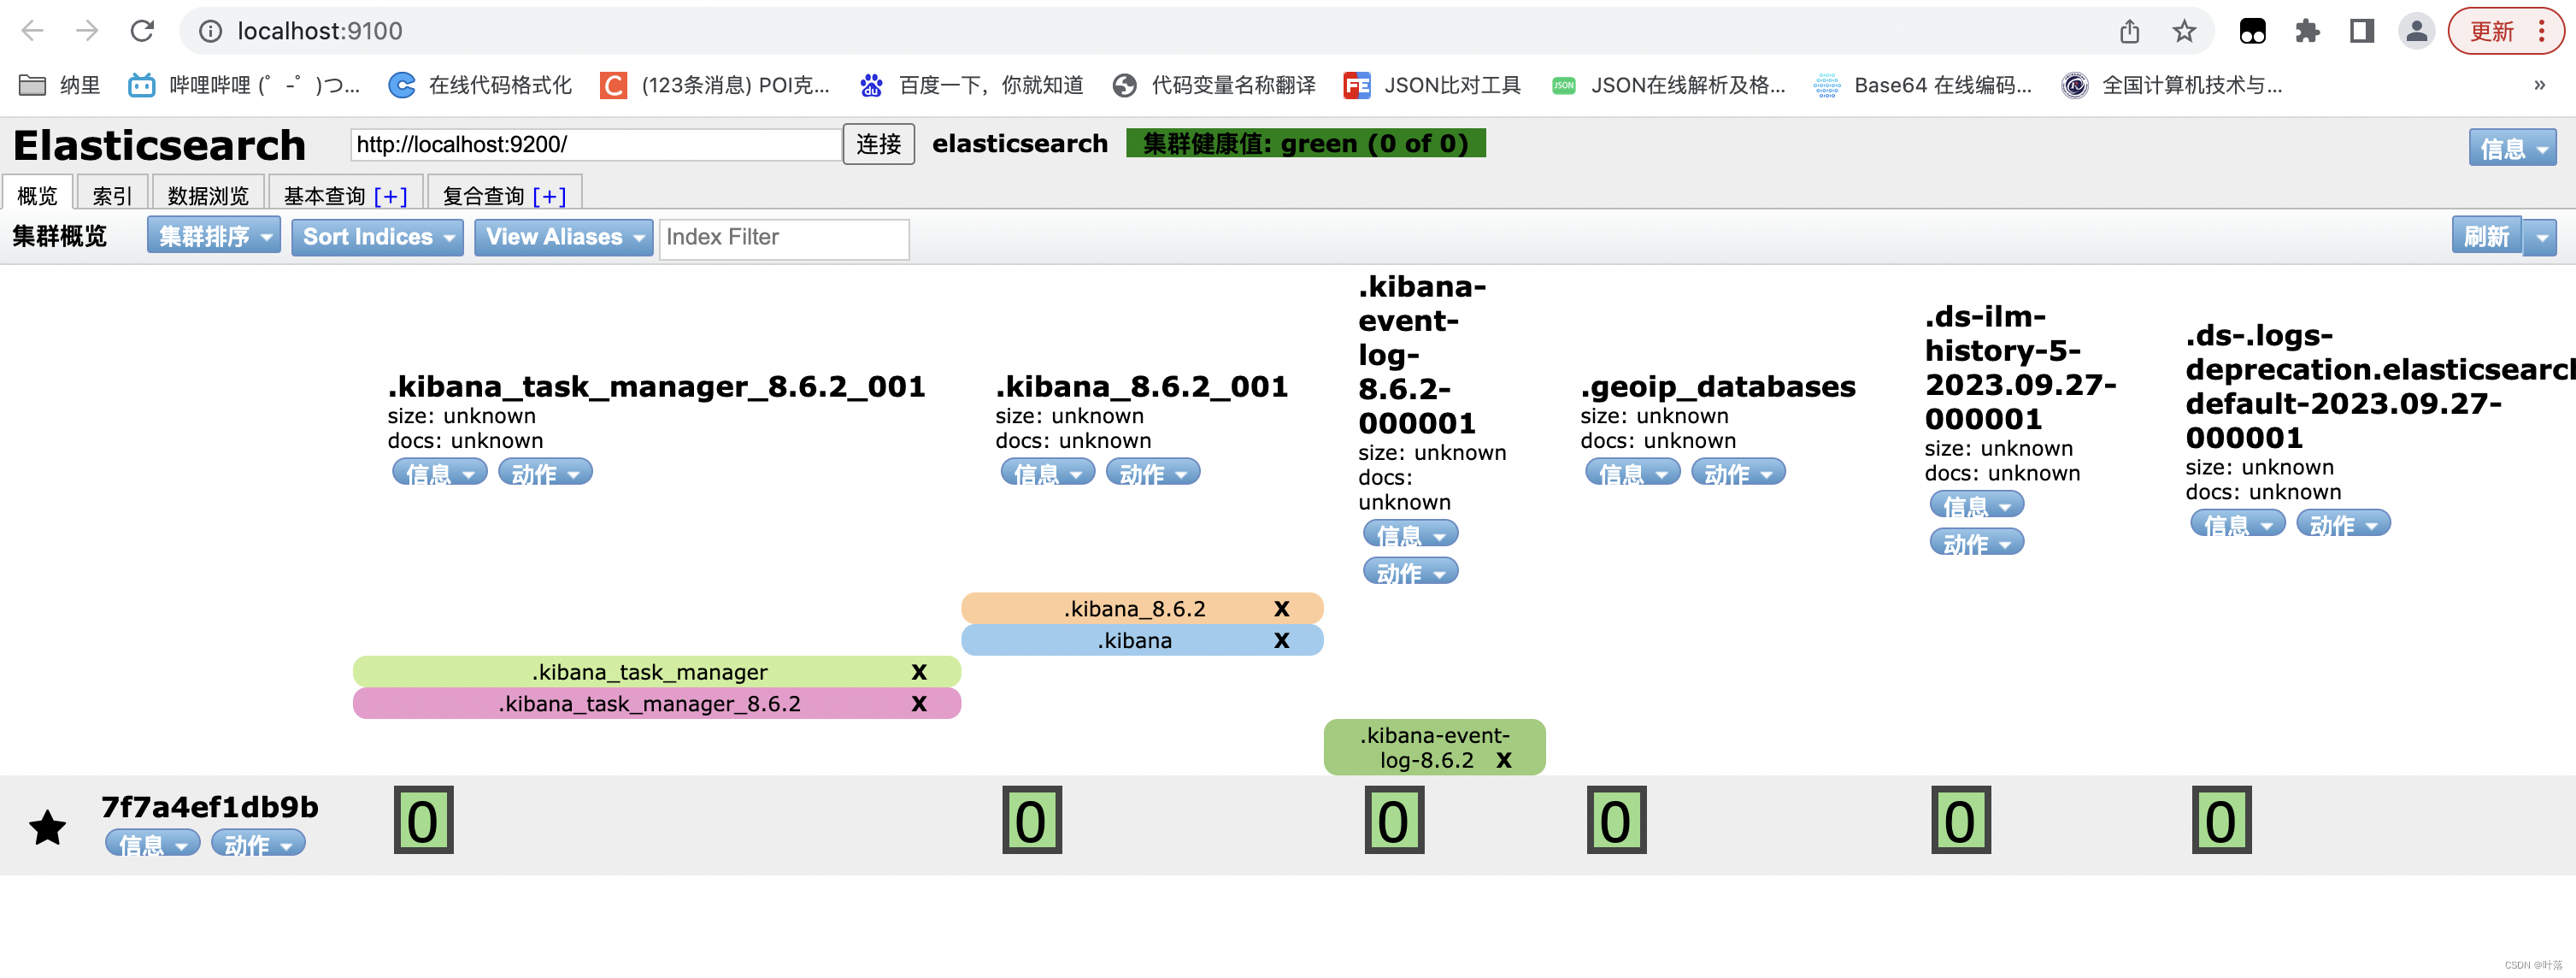The height and width of the screenshot is (978, 2576).
Task: Open 动作 for .kibana-event-log index
Action: [1410, 572]
